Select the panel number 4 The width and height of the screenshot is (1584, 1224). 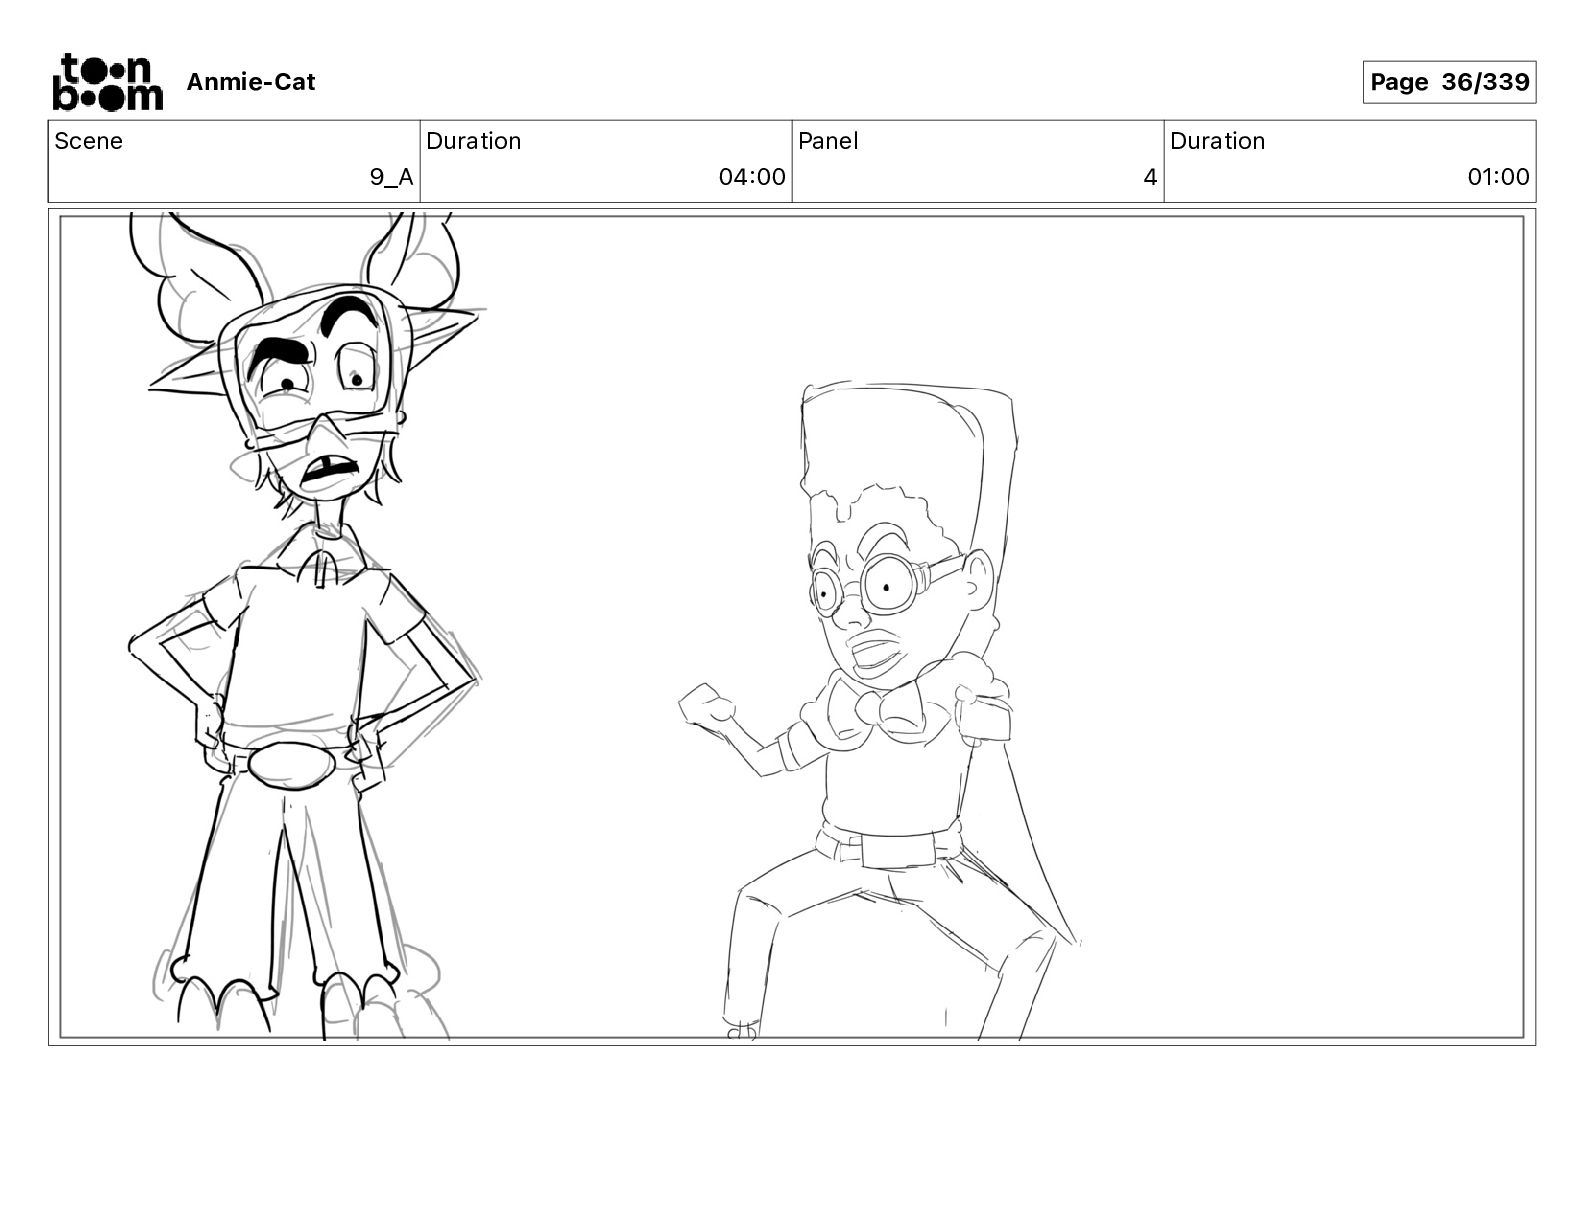1150,177
